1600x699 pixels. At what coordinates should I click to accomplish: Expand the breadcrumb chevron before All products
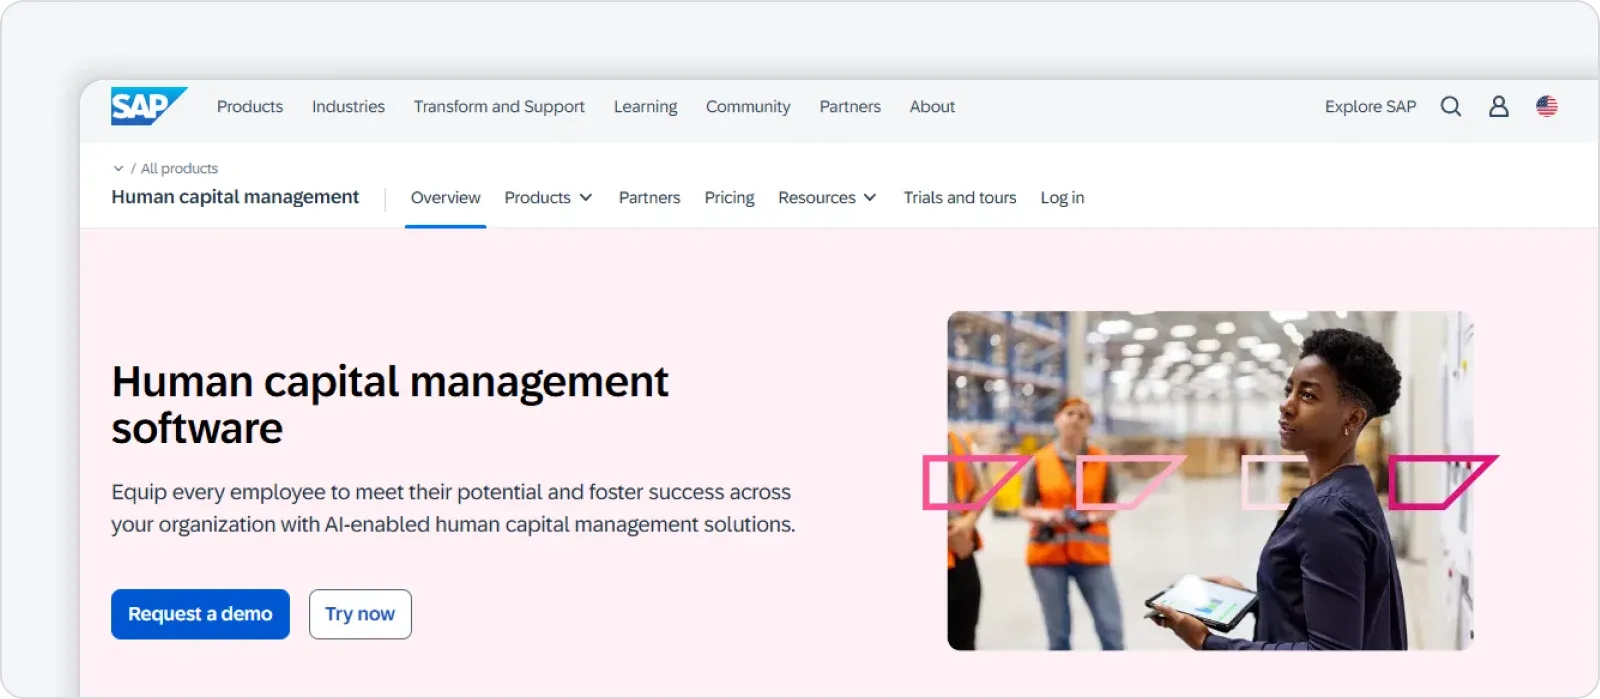[118, 168]
